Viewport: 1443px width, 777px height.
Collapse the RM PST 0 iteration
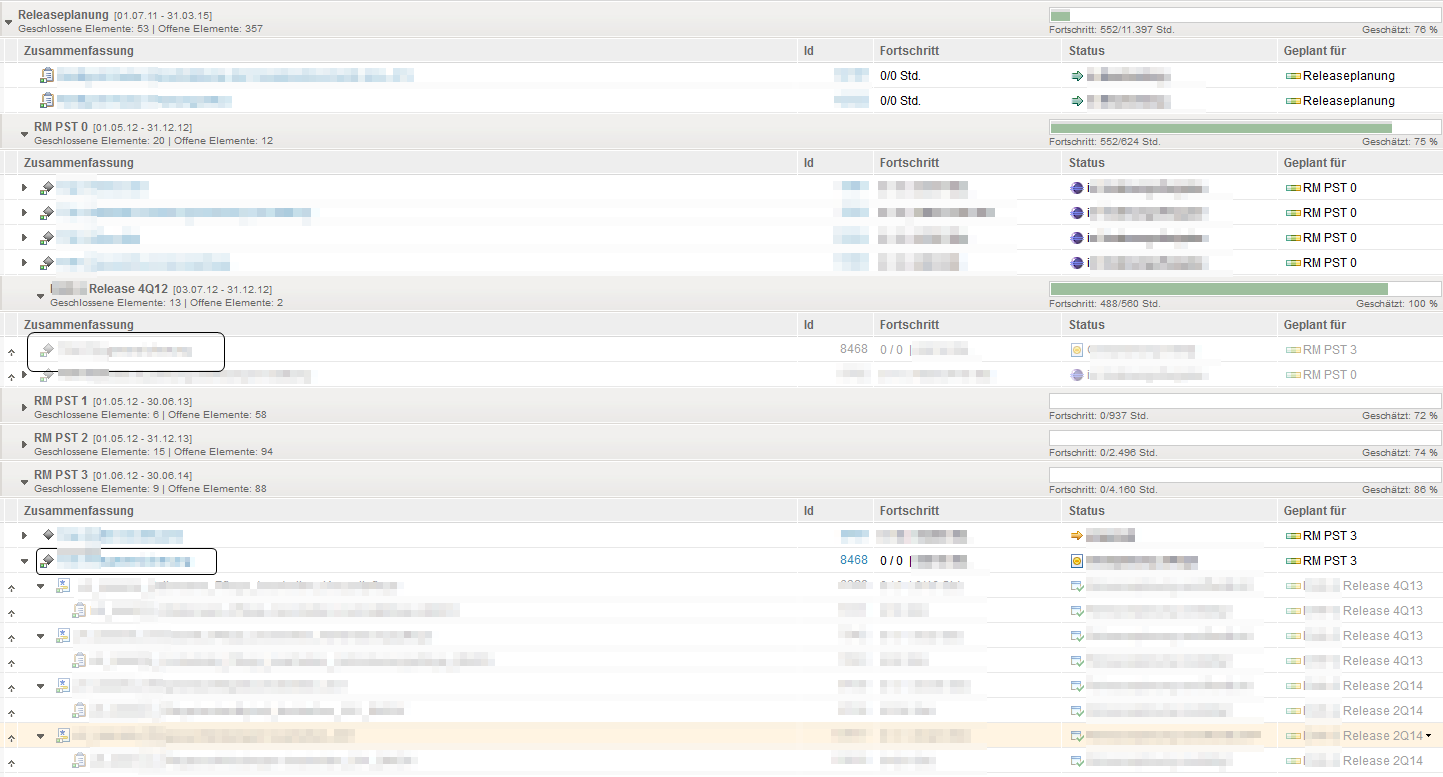pyautogui.click(x=25, y=133)
